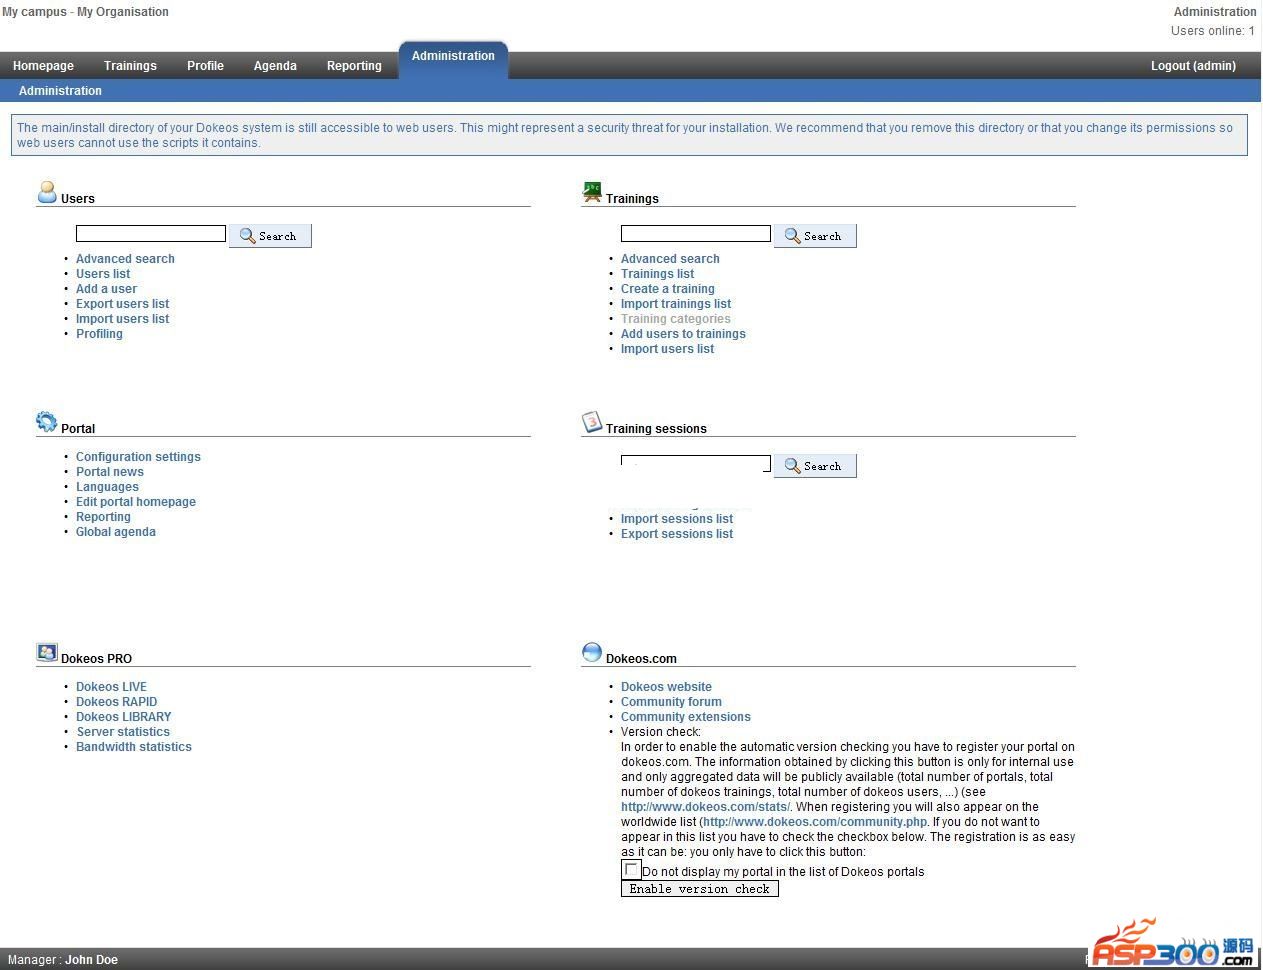This screenshot has width=1263, height=970.
Task: Click the Trainings Search button
Action: [815, 236]
